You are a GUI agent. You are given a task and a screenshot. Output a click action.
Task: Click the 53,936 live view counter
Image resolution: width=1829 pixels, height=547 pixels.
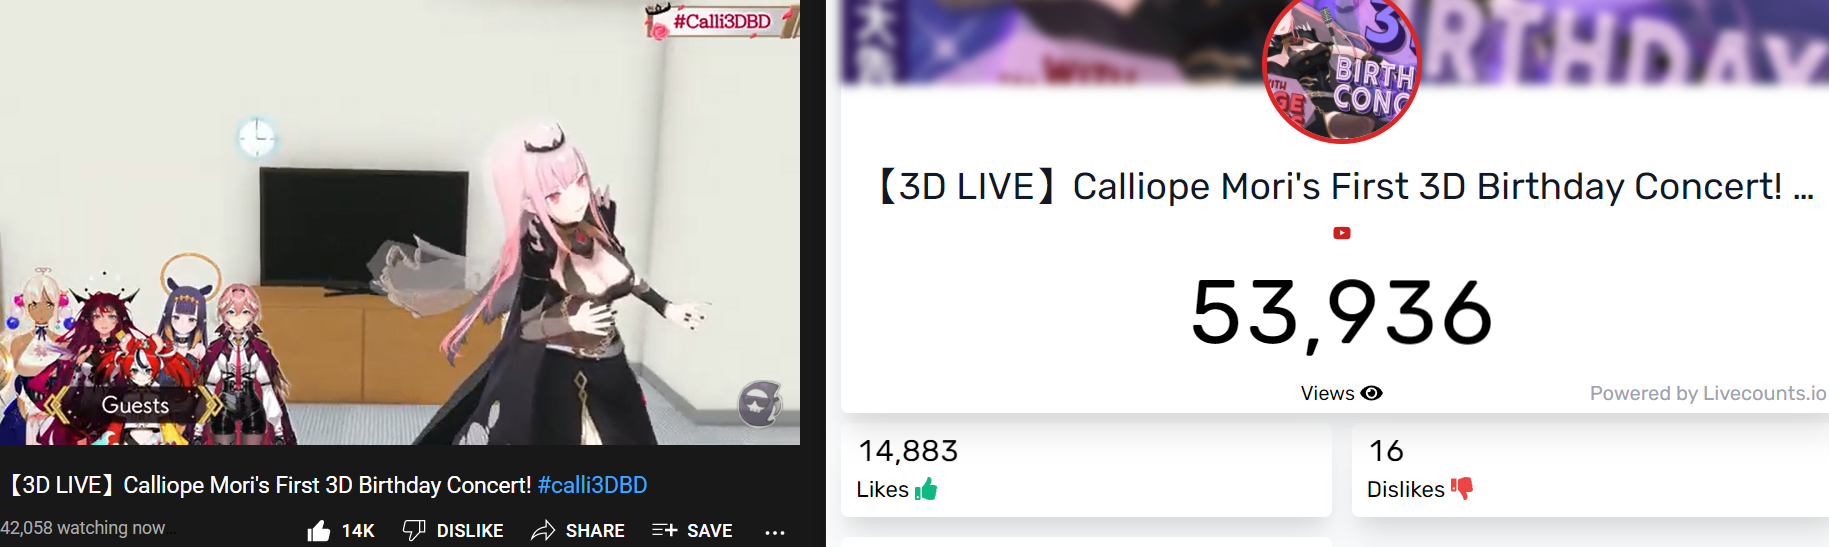tap(1342, 313)
